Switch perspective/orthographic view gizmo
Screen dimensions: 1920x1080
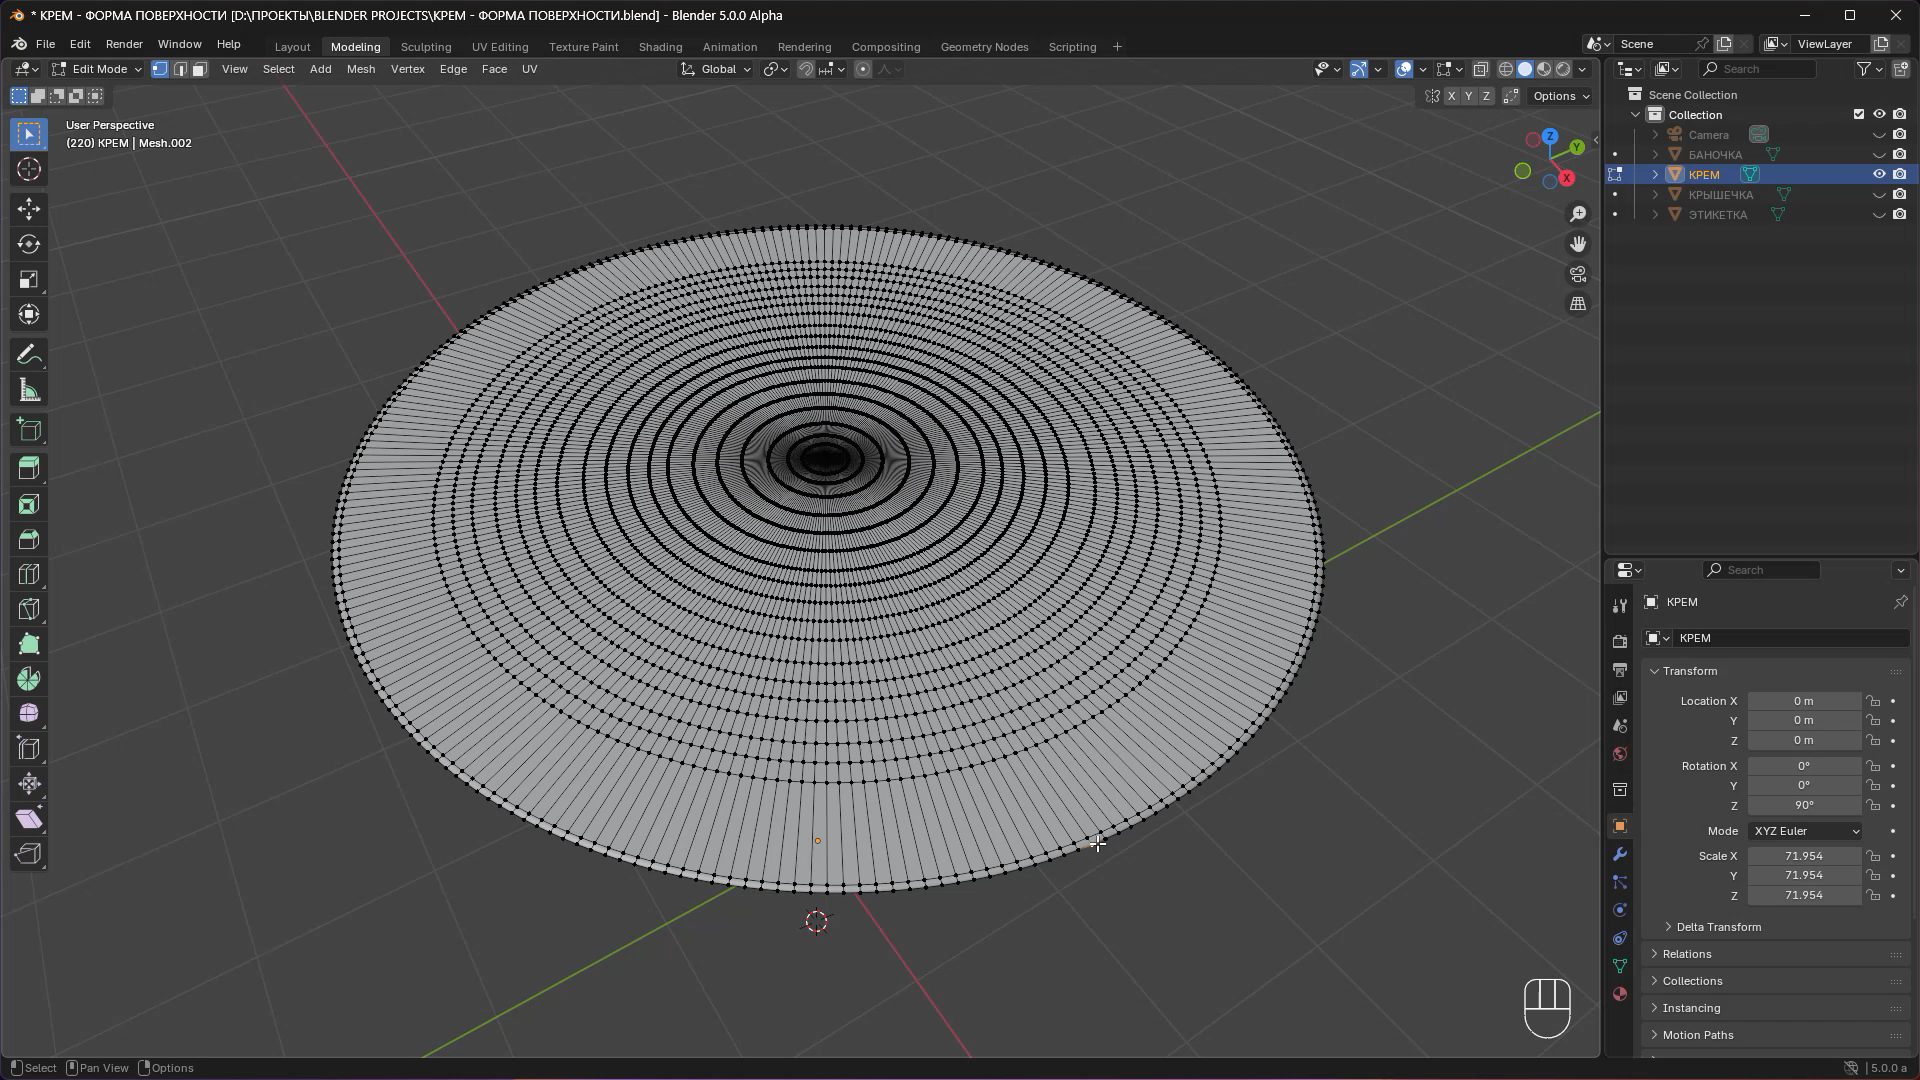pos(1578,304)
